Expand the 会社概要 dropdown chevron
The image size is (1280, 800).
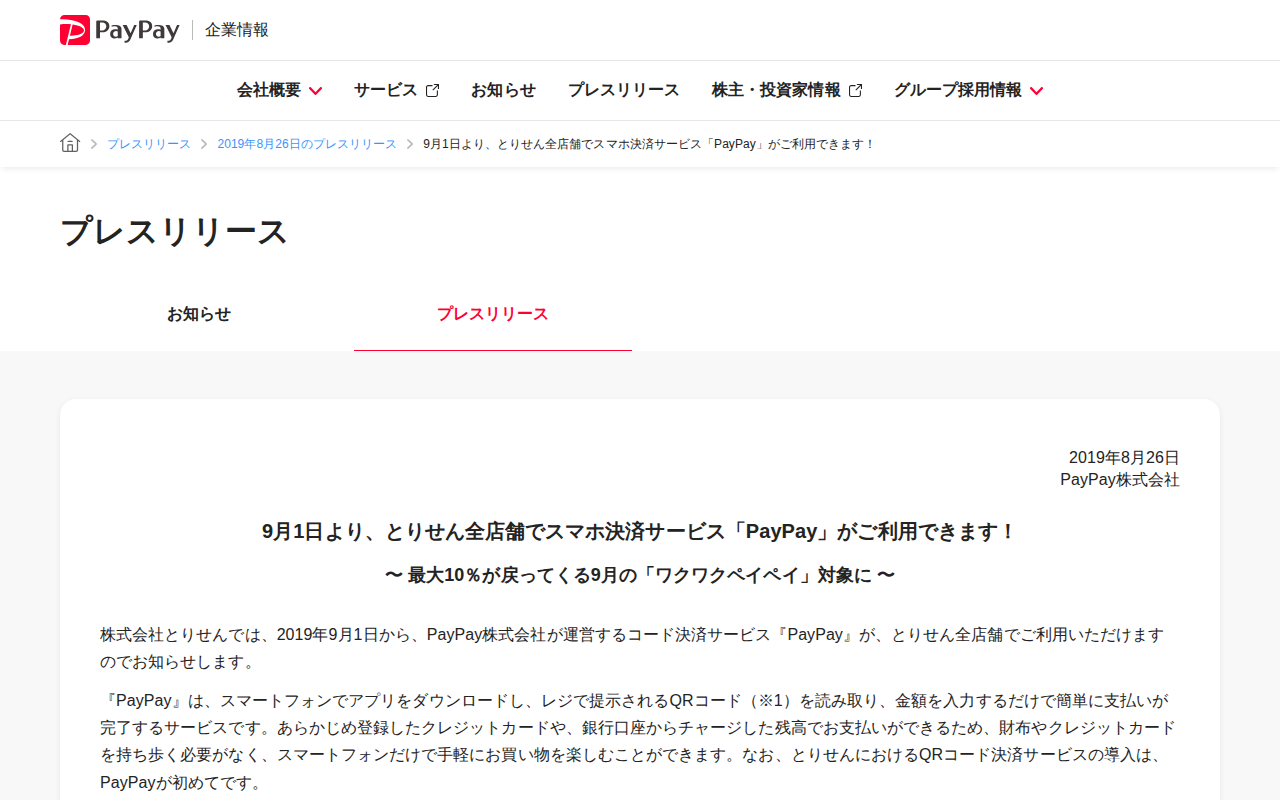pyautogui.click(x=315, y=91)
